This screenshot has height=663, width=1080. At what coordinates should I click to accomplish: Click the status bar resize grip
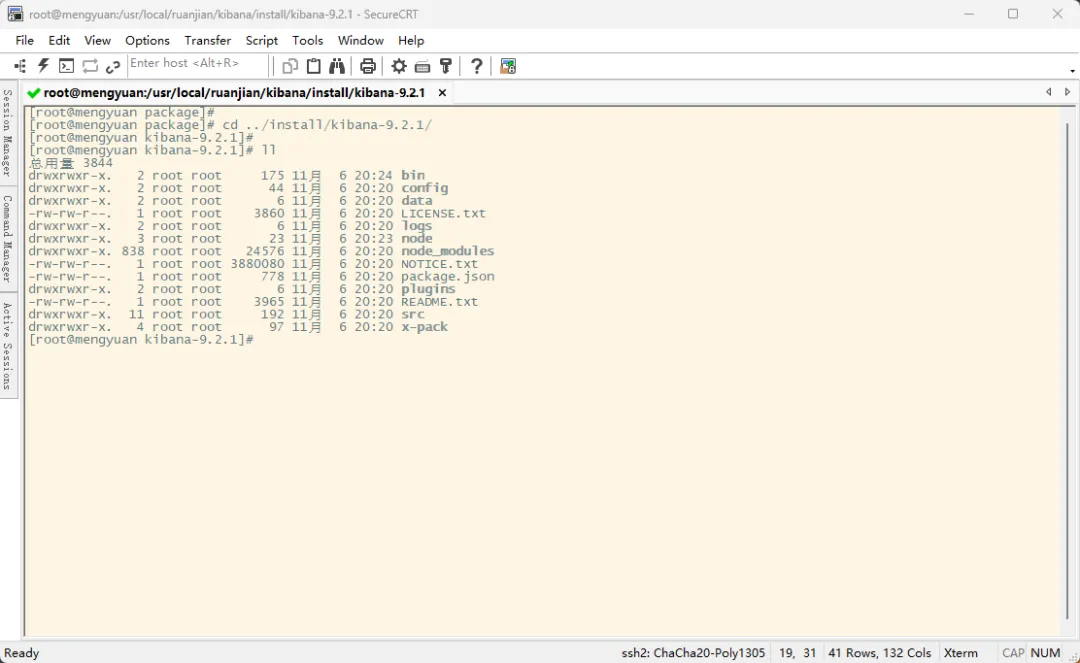pyautogui.click(x=1073, y=656)
